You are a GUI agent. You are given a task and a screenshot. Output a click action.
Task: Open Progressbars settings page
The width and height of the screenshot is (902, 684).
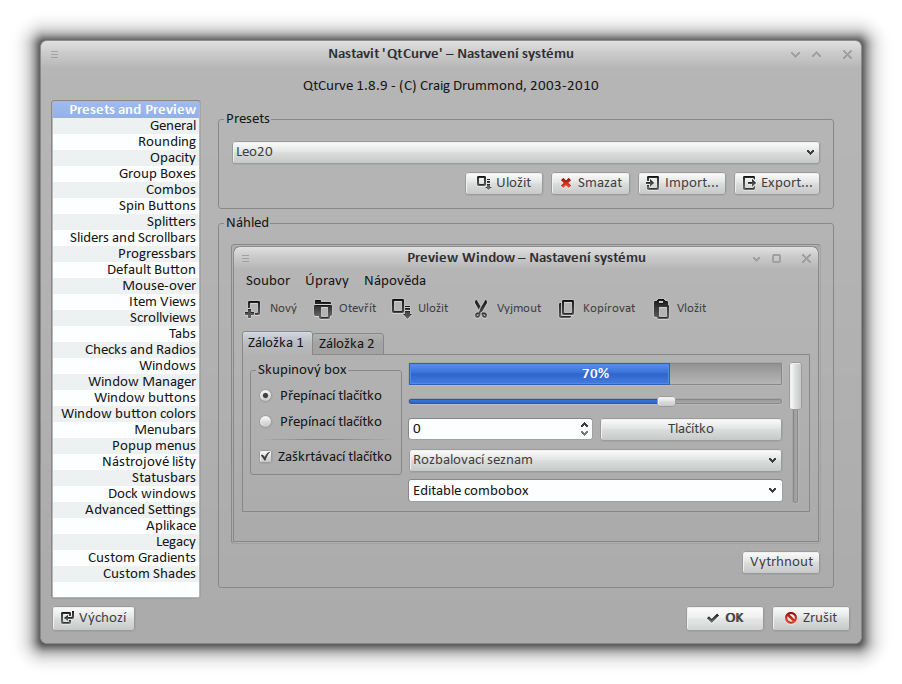[126, 254]
